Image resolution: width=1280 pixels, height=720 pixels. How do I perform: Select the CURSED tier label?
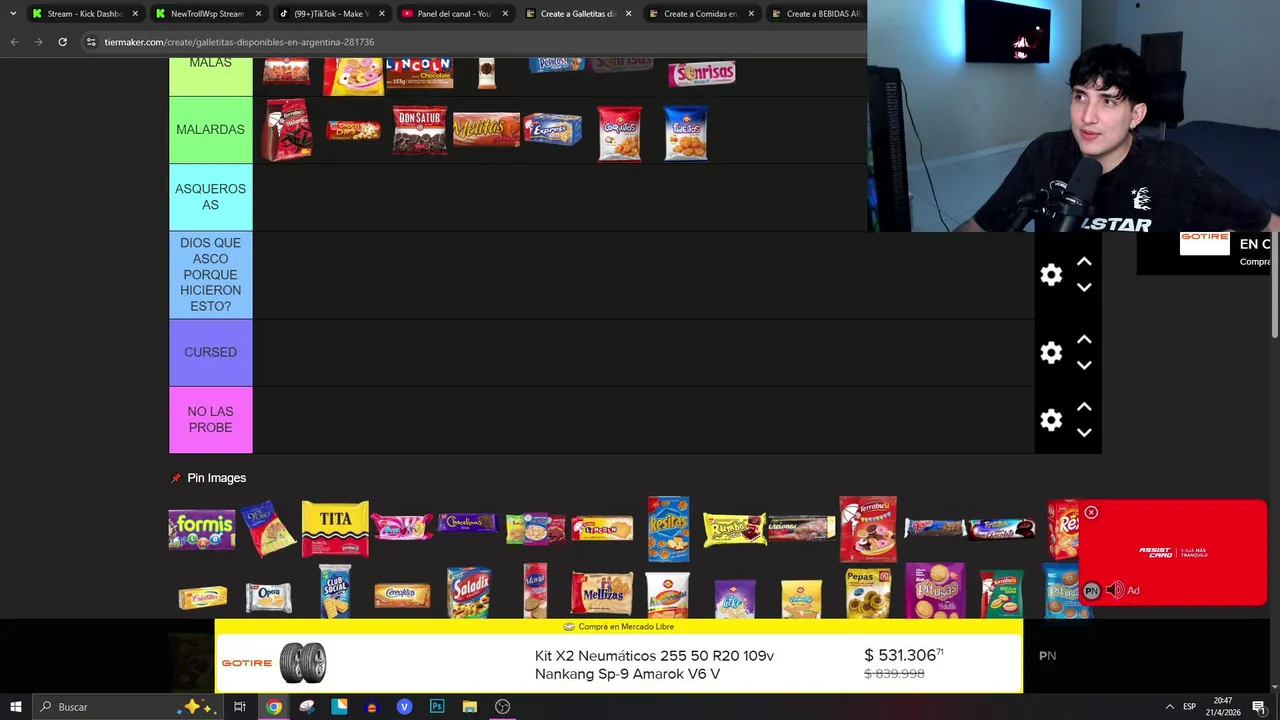point(210,353)
